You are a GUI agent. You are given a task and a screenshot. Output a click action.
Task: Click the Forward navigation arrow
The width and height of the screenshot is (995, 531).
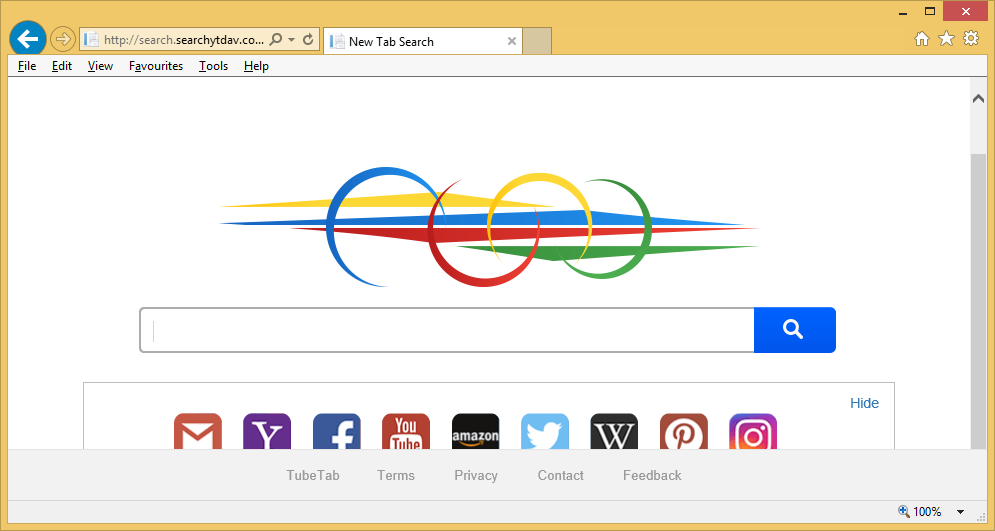point(62,39)
